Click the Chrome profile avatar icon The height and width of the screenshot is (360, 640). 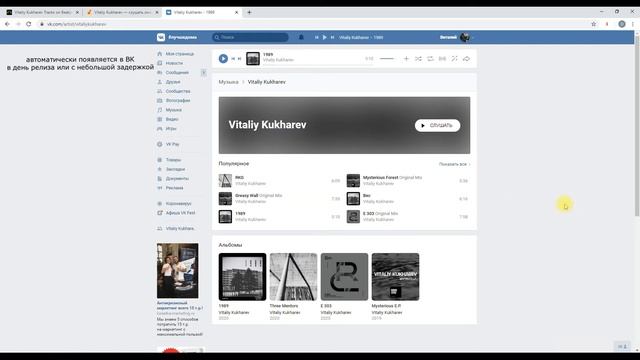pyautogui.click(x=622, y=24)
